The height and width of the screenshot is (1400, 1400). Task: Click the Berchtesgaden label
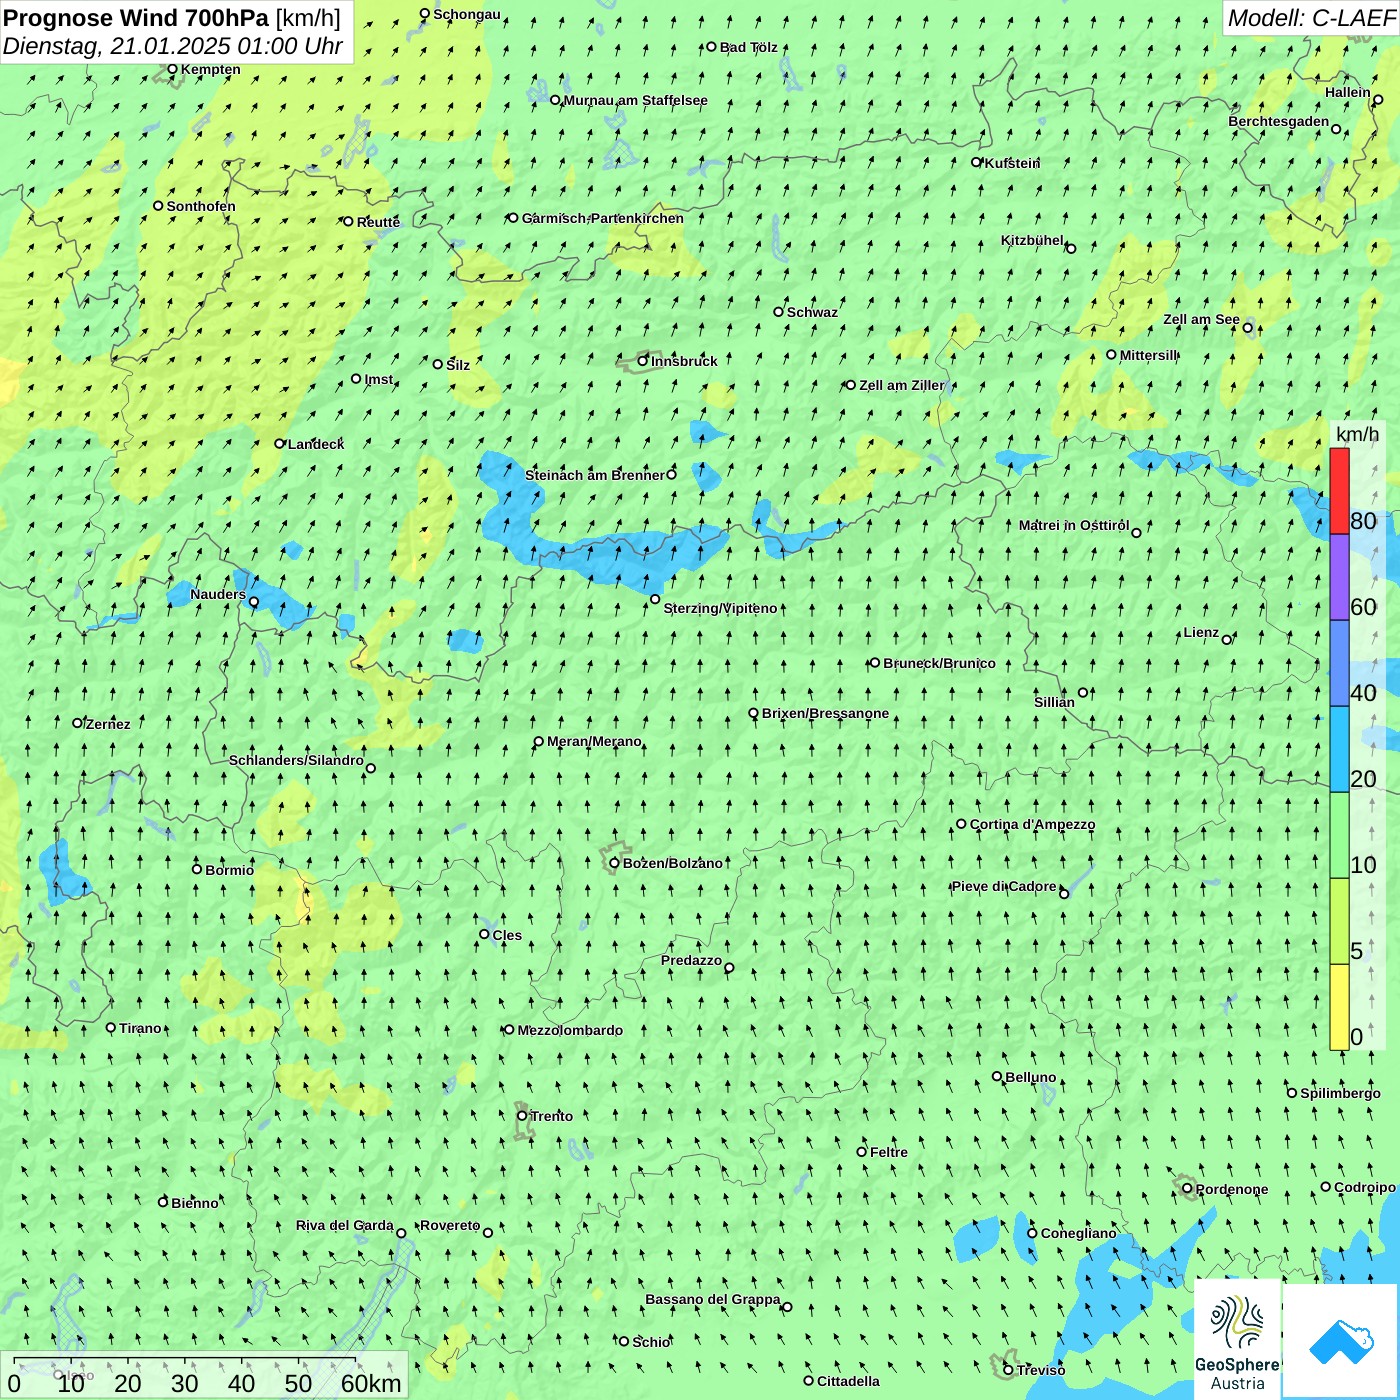point(1279,121)
